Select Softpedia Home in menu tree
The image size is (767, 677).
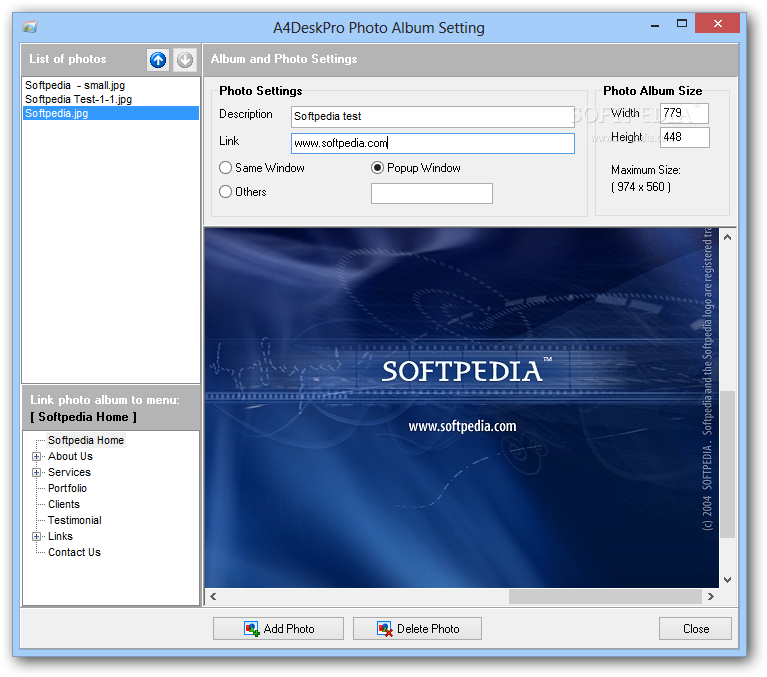coord(86,440)
